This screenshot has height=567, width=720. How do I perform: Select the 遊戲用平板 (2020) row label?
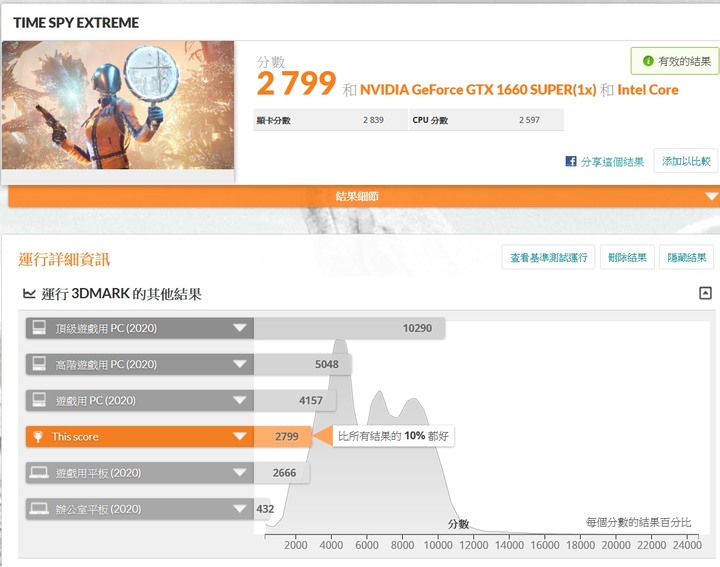98,473
